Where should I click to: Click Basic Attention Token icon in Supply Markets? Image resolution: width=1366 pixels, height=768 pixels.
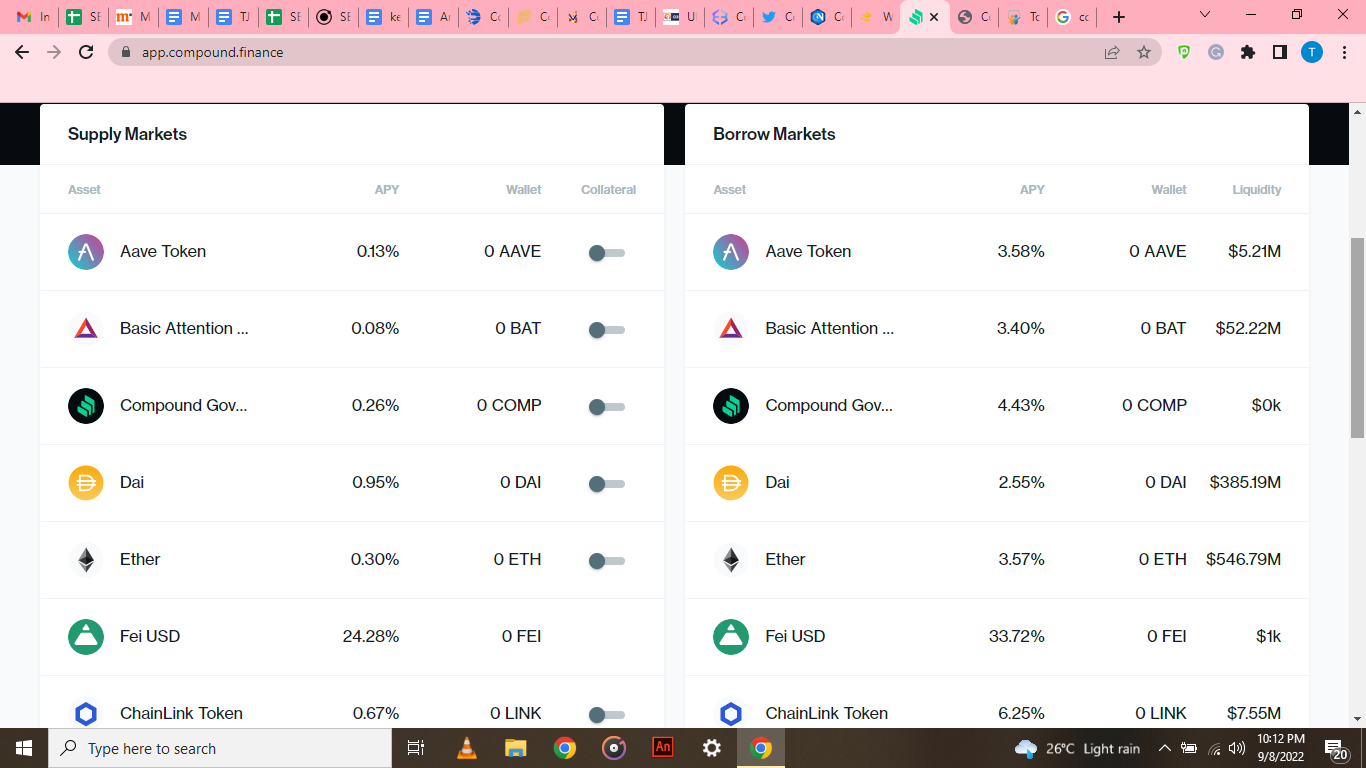[86, 329]
